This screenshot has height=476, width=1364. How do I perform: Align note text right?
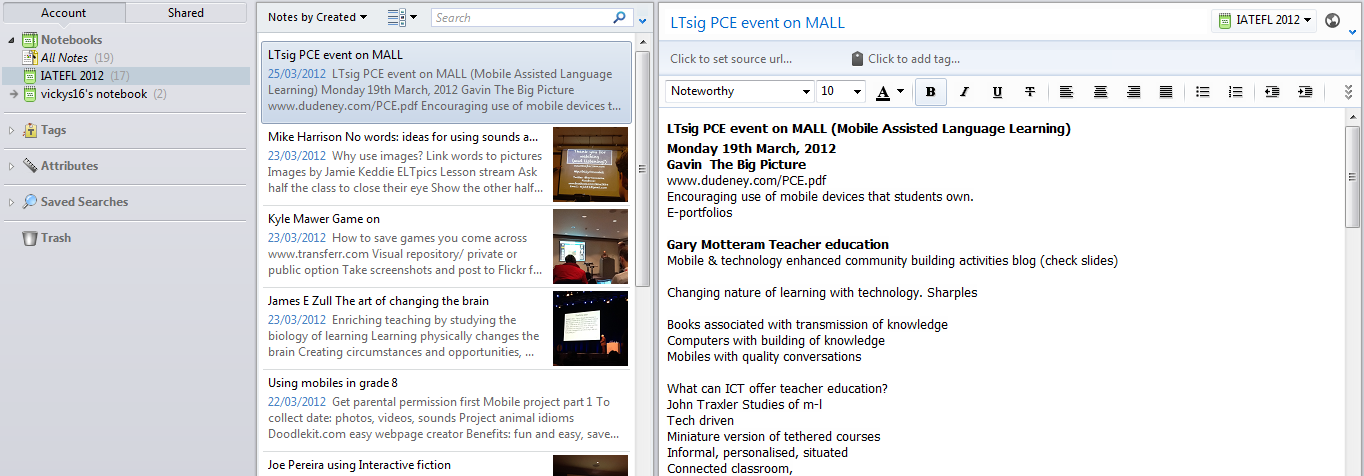click(x=1133, y=91)
